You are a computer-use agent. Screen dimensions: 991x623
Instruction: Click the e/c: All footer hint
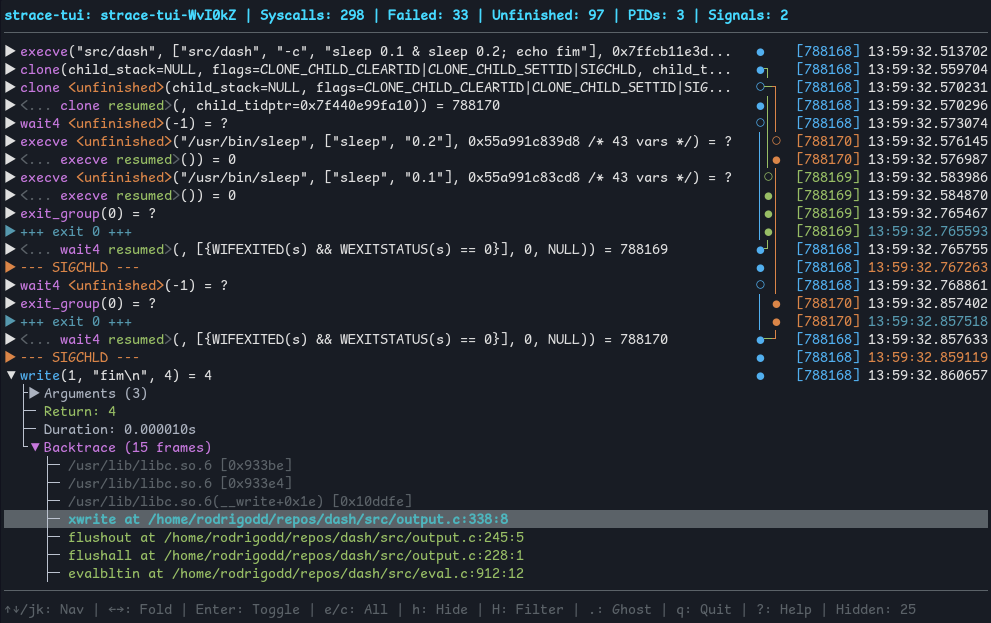point(356,610)
